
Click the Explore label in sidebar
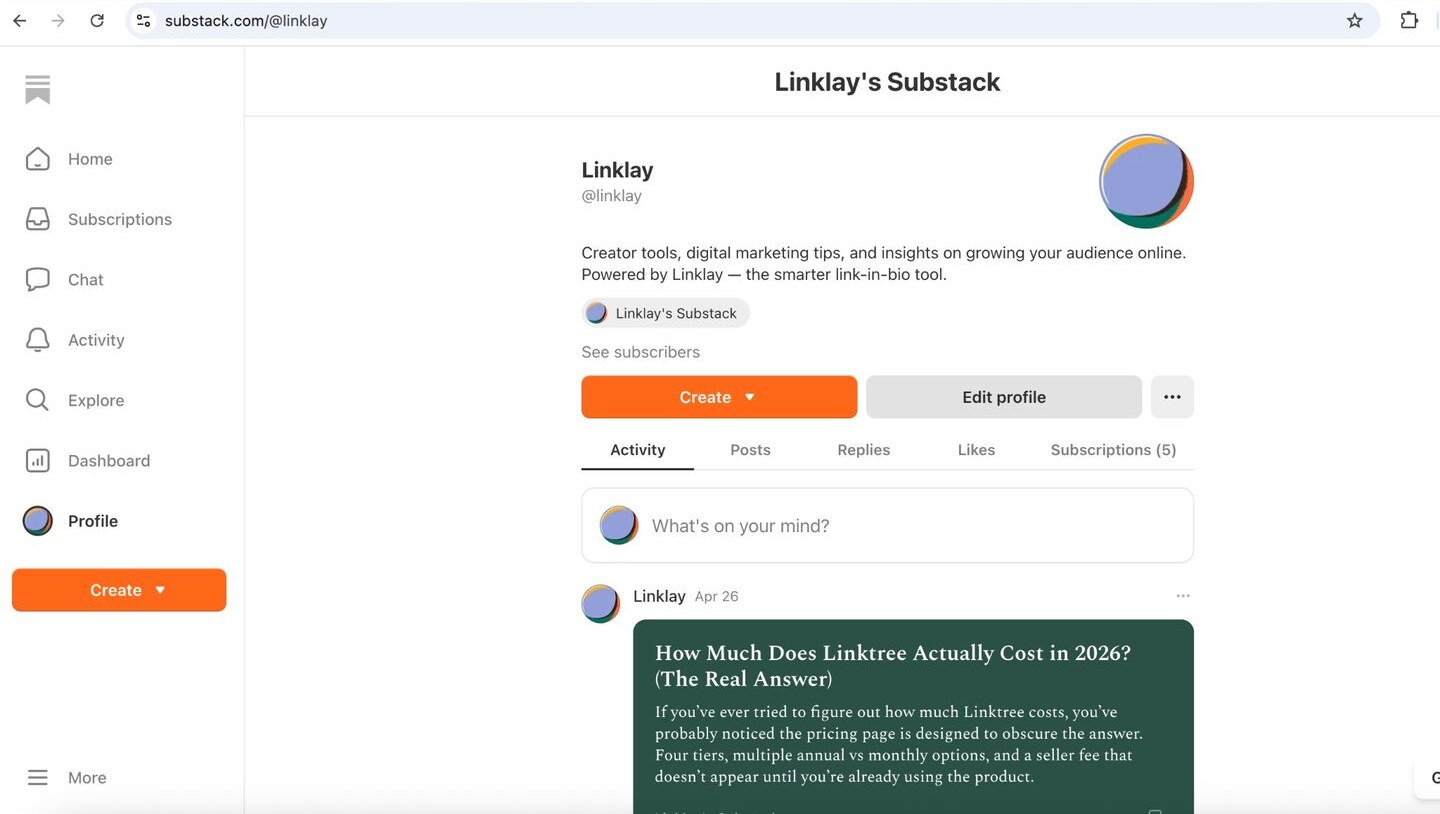point(96,400)
